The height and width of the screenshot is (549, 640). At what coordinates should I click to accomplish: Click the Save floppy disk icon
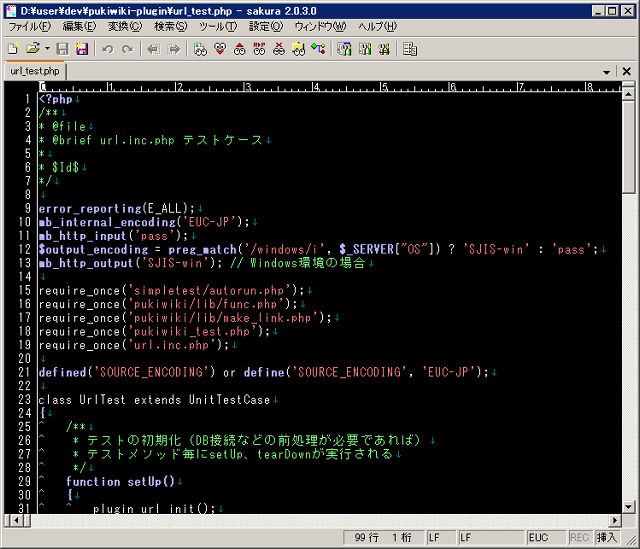pos(62,48)
